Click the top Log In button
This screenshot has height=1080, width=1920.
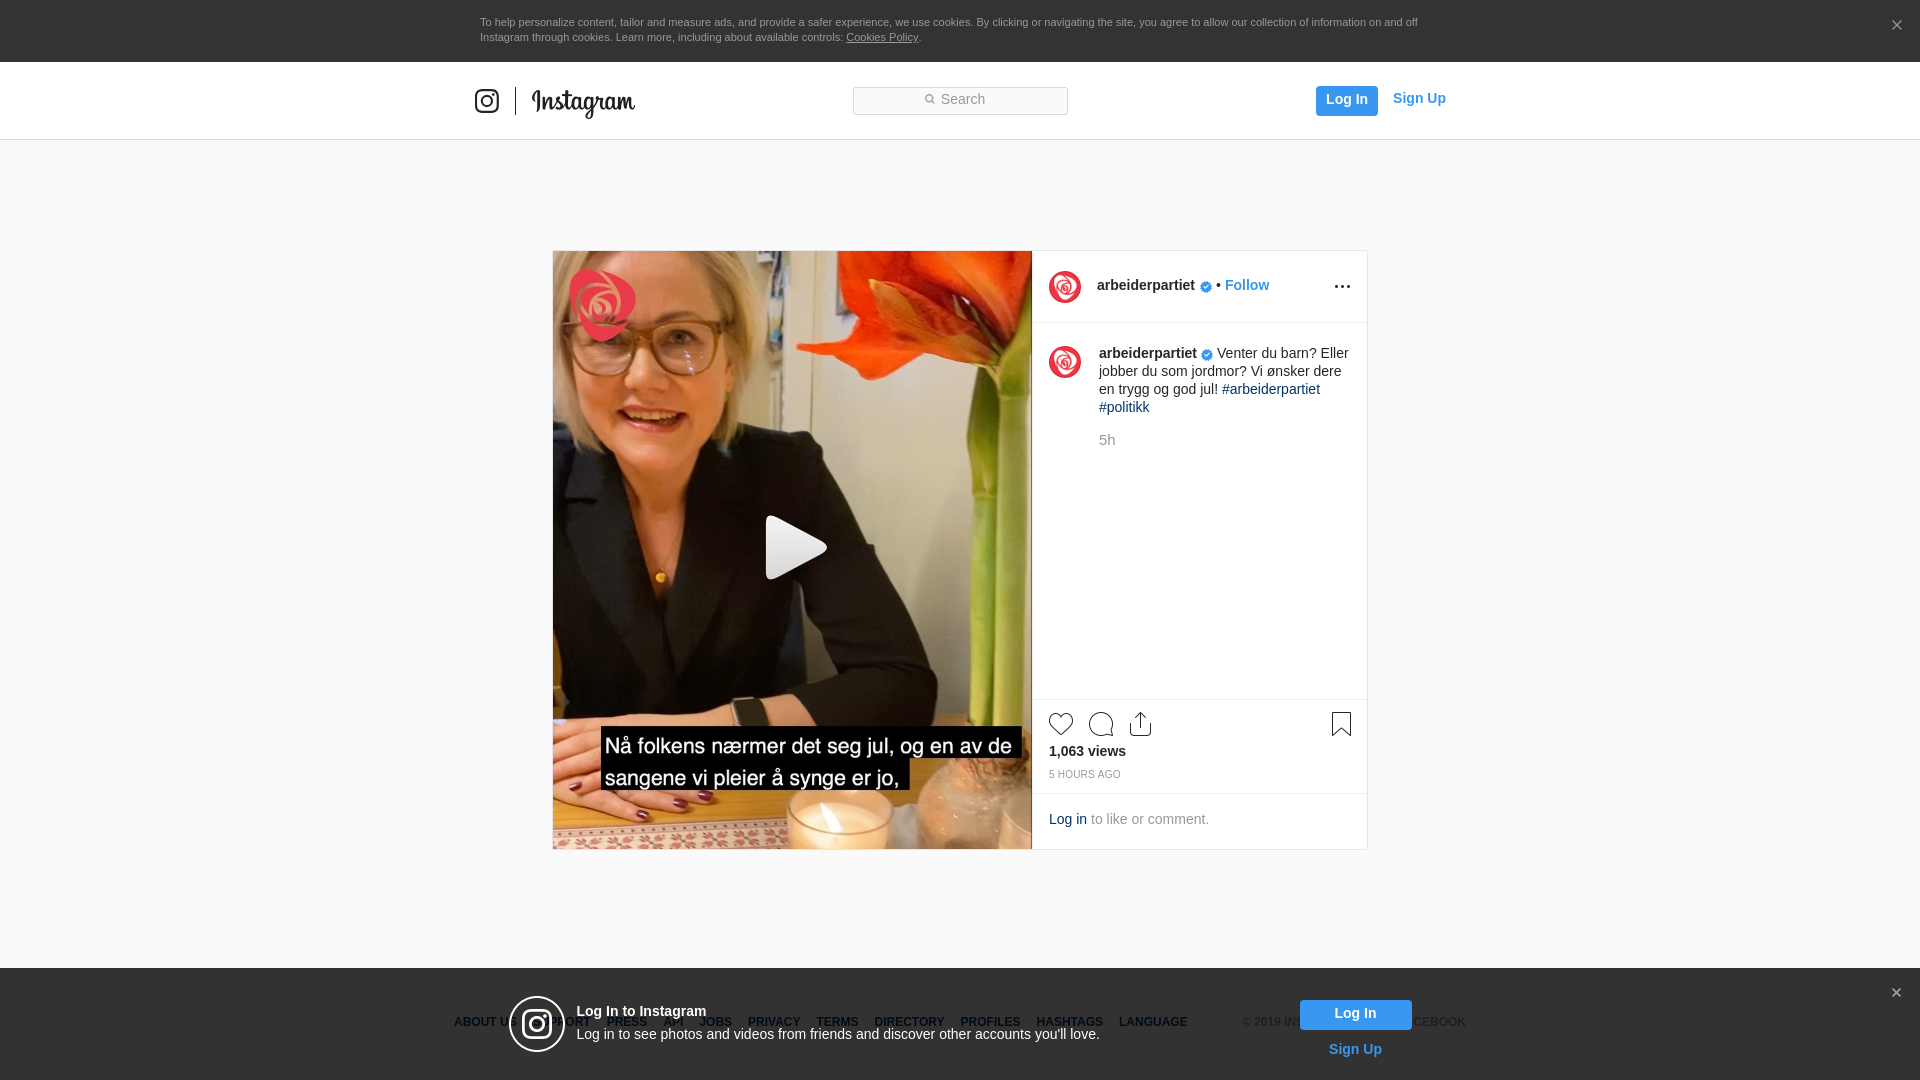click(x=1346, y=100)
